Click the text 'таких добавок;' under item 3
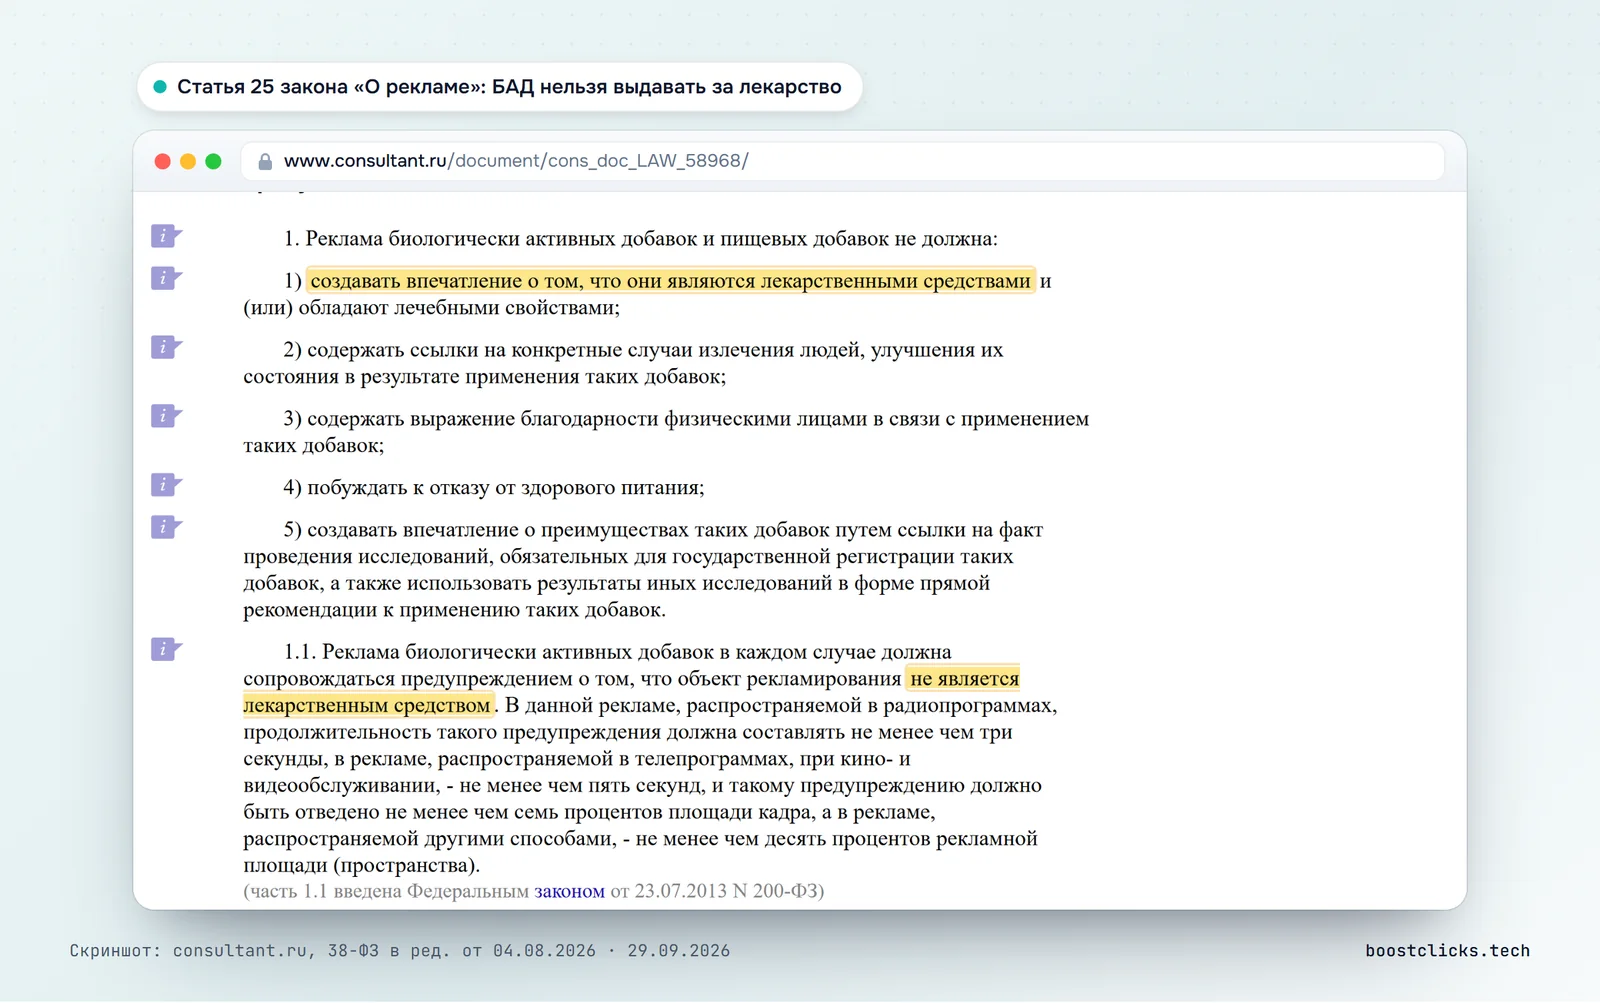1600x1003 pixels. pyautogui.click(x=313, y=446)
